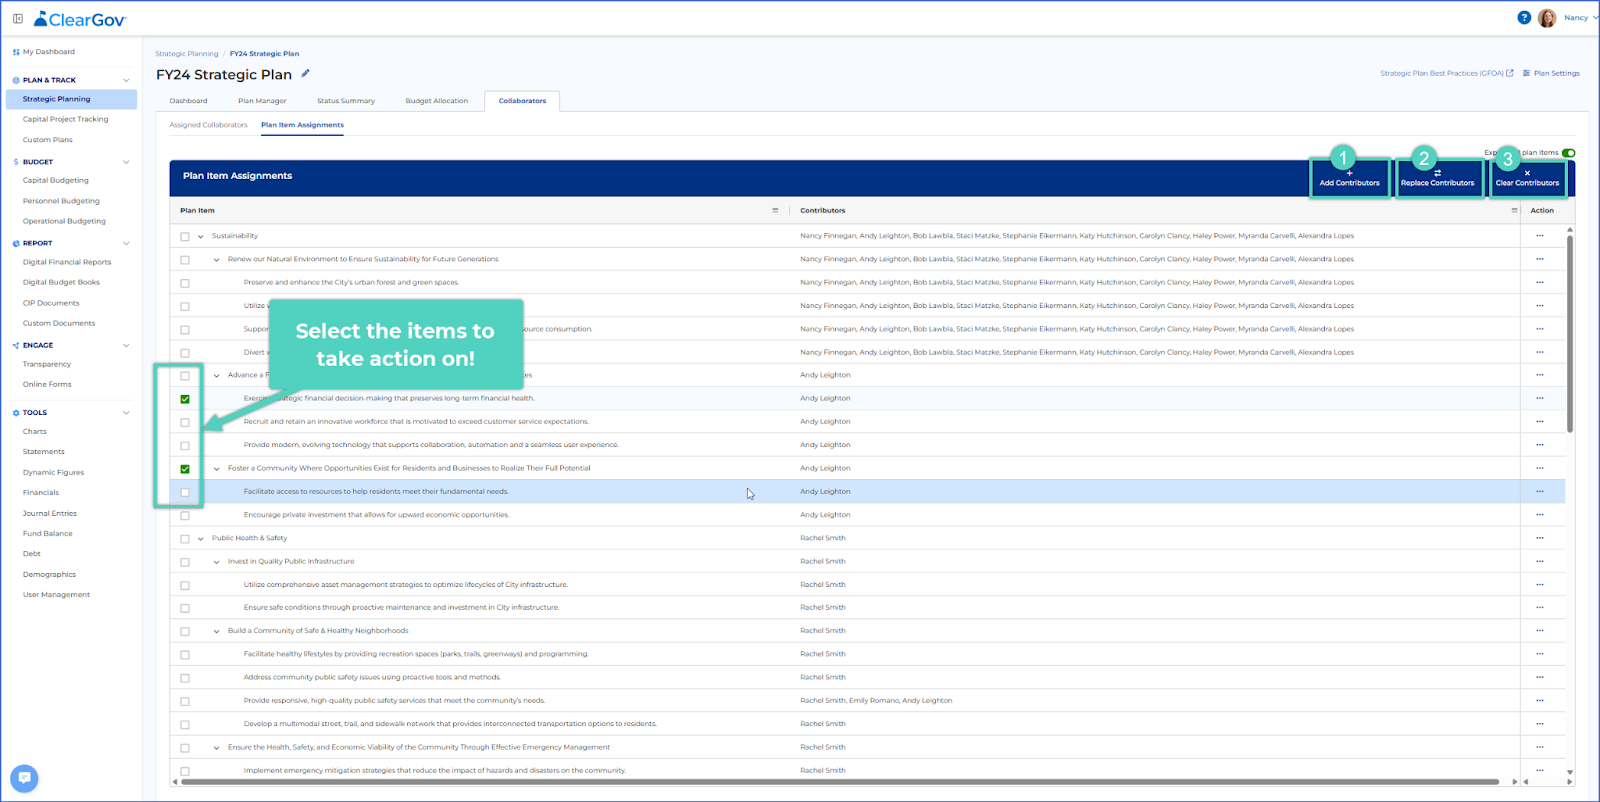
Task: Open action menu for Ensure the Health, Safety row
Action: [x=1540, y=747]
